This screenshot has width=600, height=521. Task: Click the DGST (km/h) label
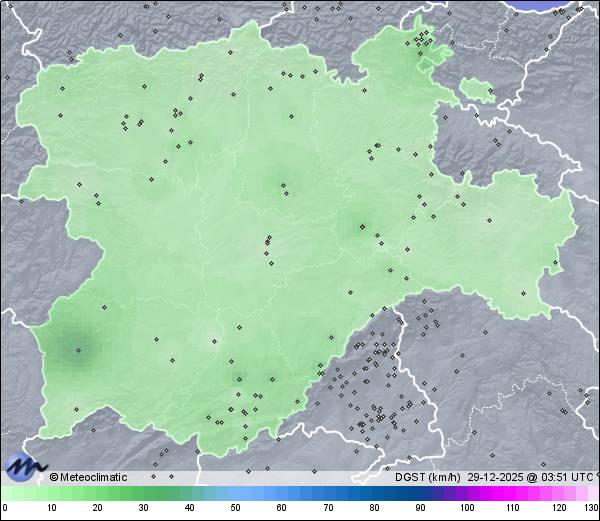click(x=427, y=477)
